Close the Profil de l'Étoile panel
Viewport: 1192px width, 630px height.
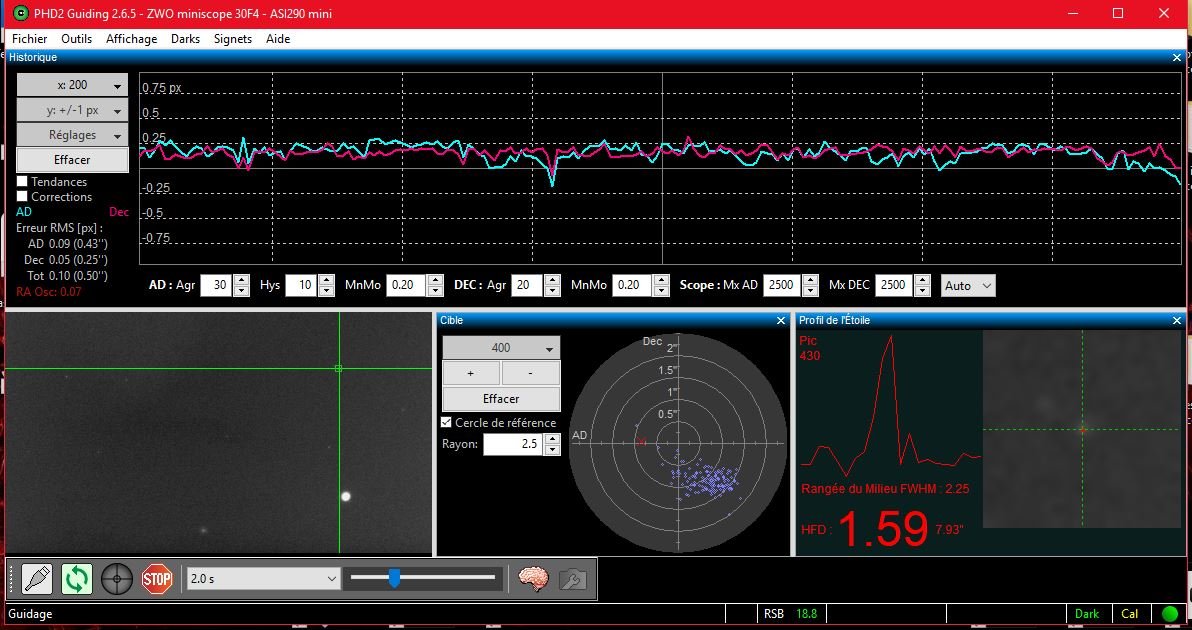pyautogui.click(x=1177, y=320)
